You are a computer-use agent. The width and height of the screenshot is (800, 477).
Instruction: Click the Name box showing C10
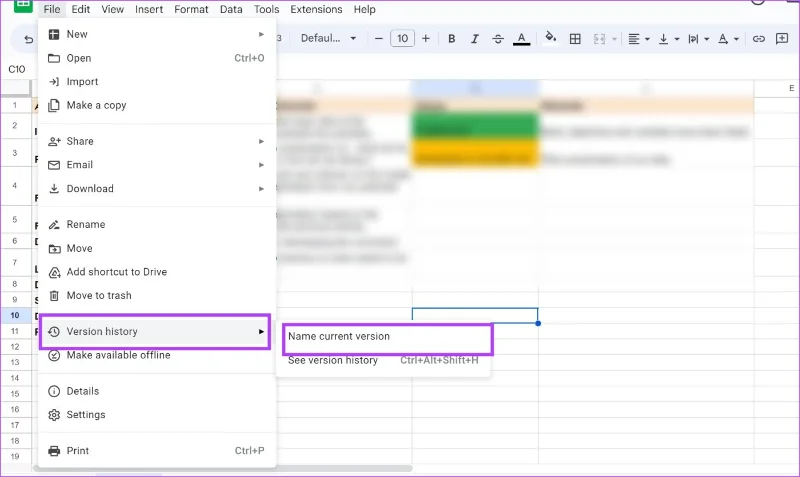point(16,69)
